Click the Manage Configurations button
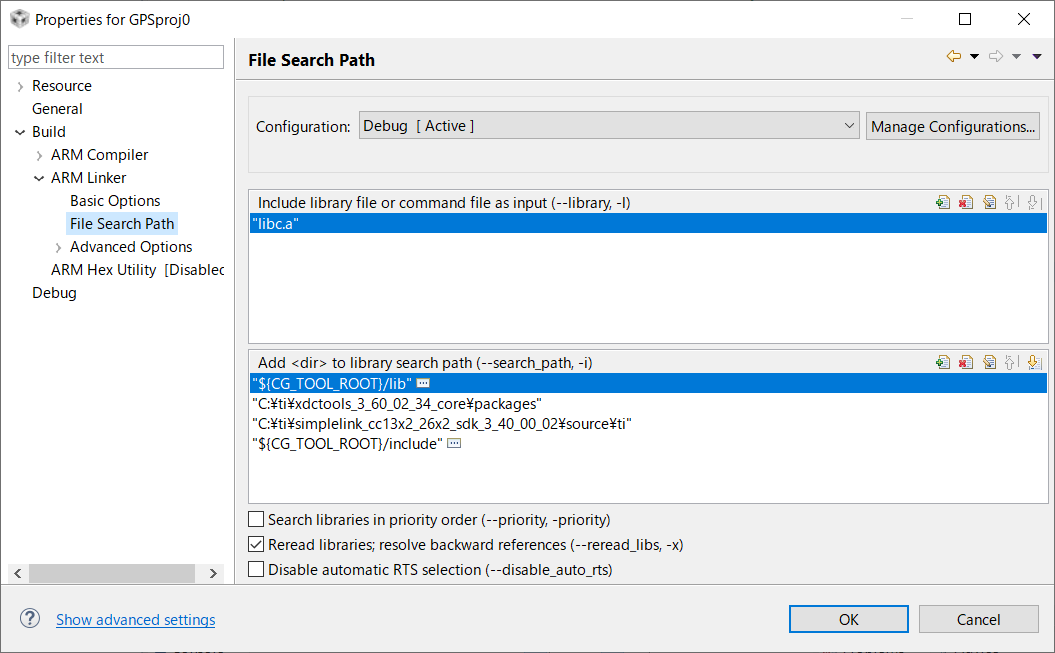 pos(952,126)
